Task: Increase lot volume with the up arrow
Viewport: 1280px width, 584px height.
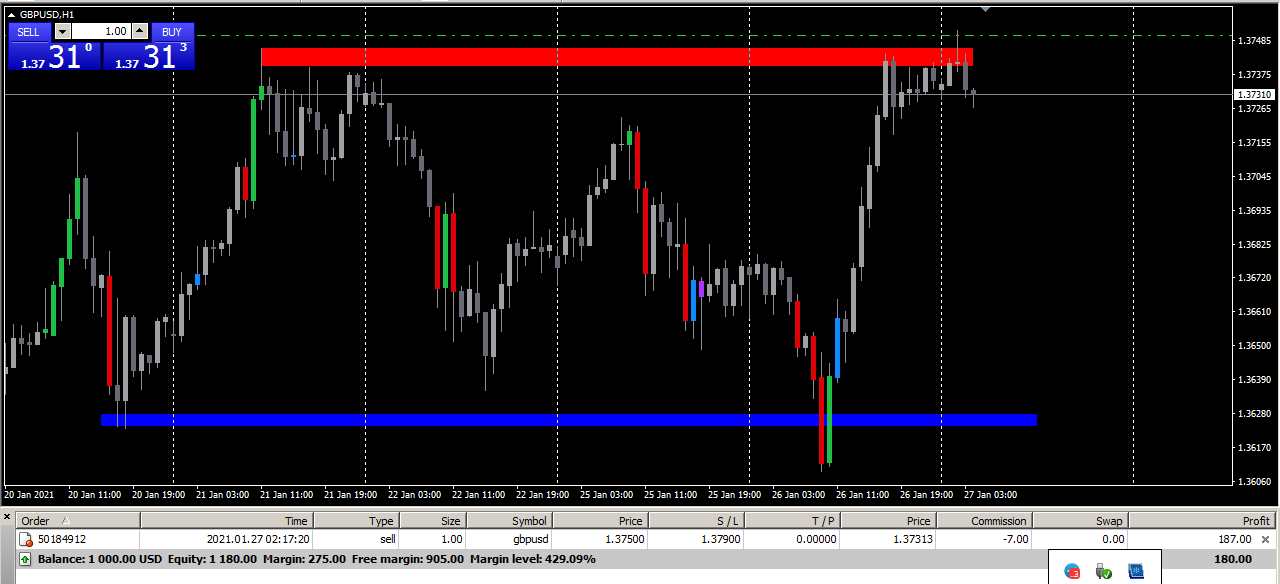Action: (140, 32)
